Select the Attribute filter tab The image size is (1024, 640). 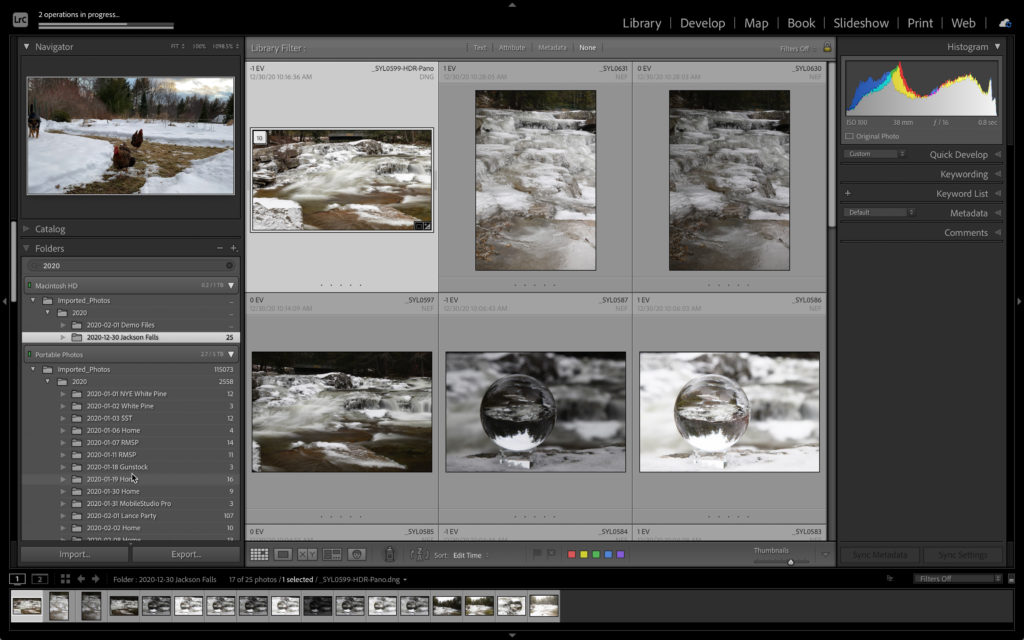pos(511,47)
